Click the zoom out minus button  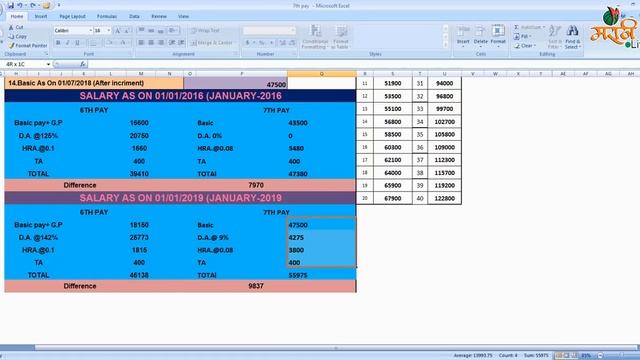click(x=600, y=356)
